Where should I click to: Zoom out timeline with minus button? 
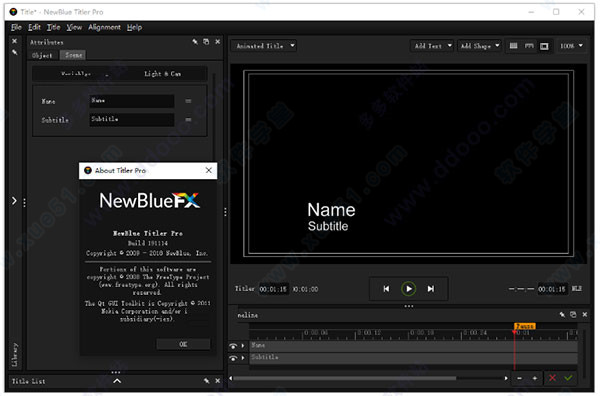(519, 378)
